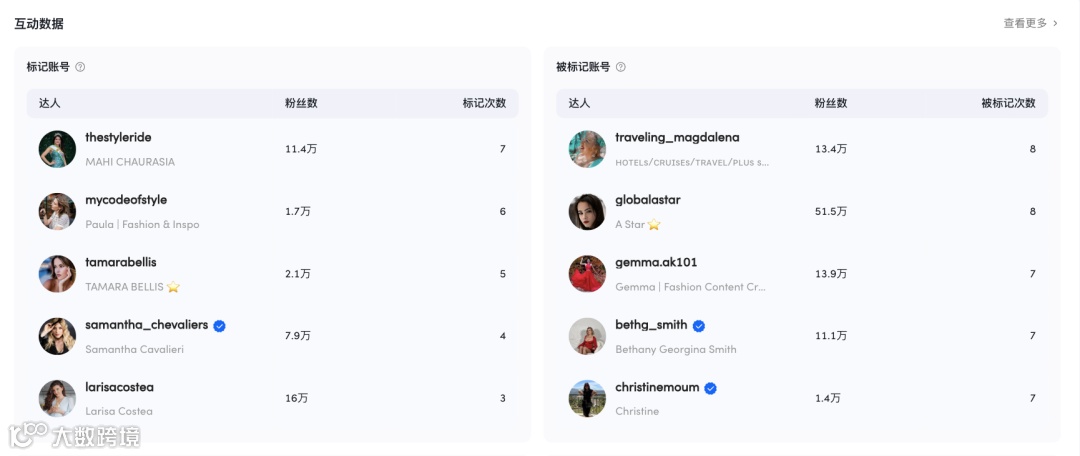
Task: Click 被标记次数 column header
Action: coord(1008,103)
